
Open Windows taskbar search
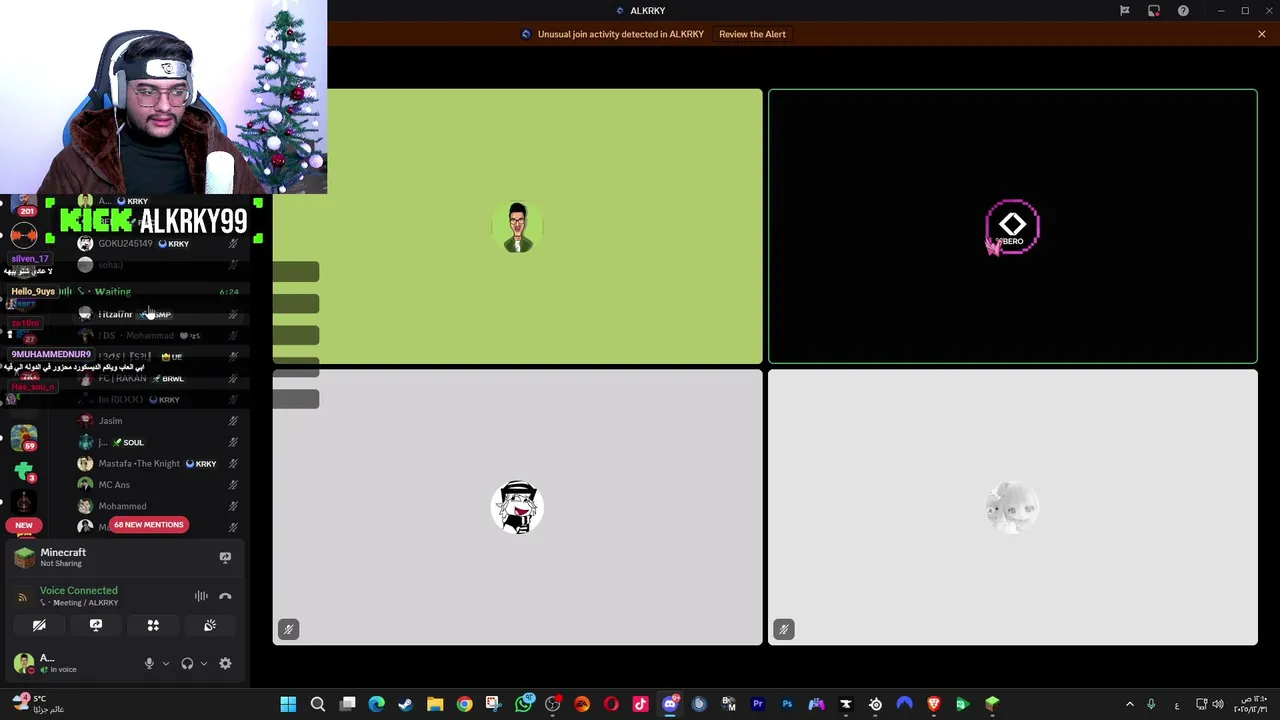318,705
